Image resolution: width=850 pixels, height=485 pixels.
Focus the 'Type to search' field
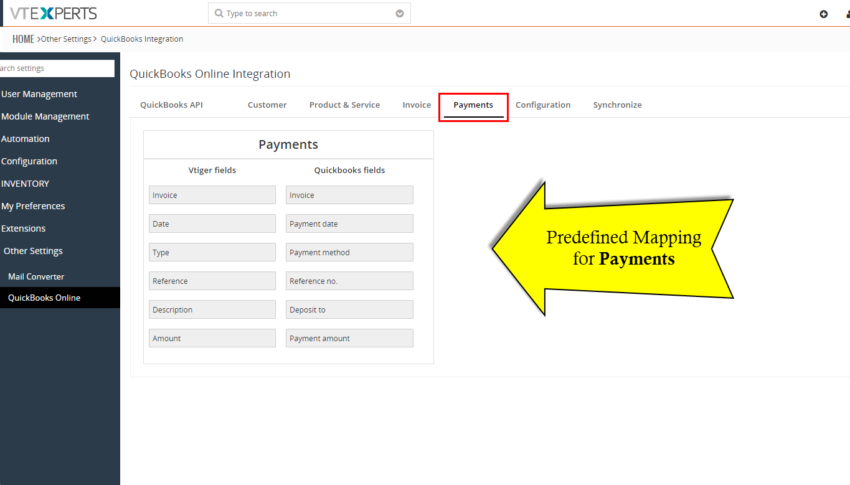coord(309,13)
